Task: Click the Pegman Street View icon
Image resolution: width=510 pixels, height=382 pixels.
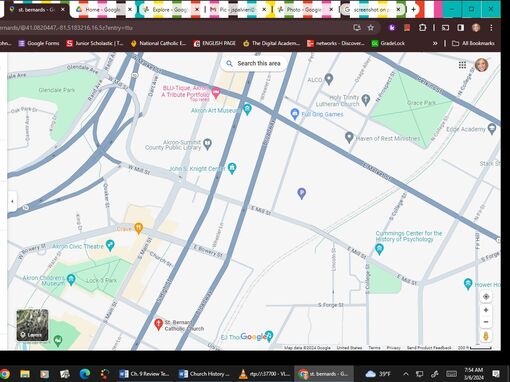Action: coord(486,336)
